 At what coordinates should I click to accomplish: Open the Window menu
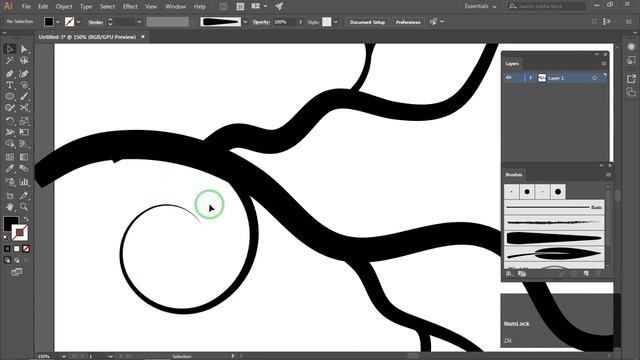point(175,7)
